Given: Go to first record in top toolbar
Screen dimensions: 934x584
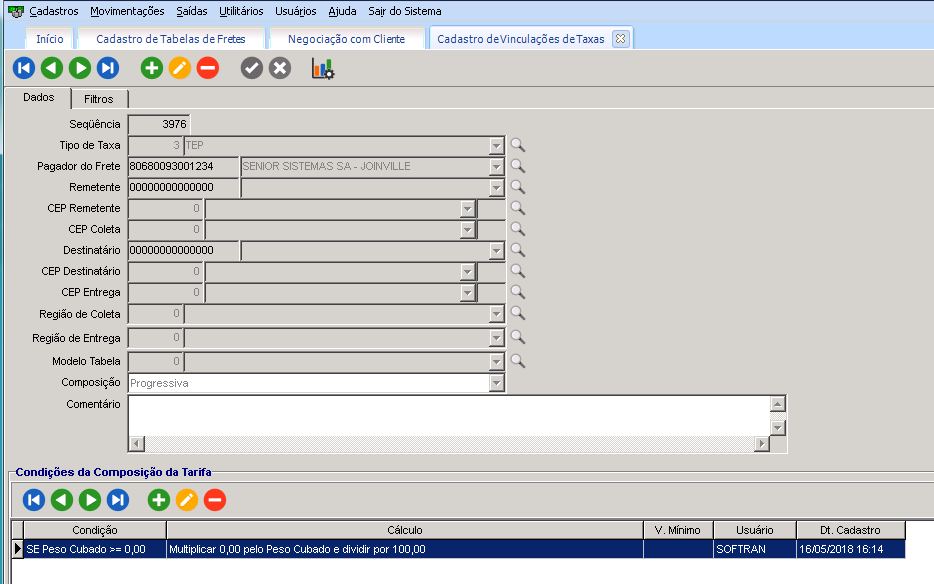Looking at the screenshot, I should point(24,68).
